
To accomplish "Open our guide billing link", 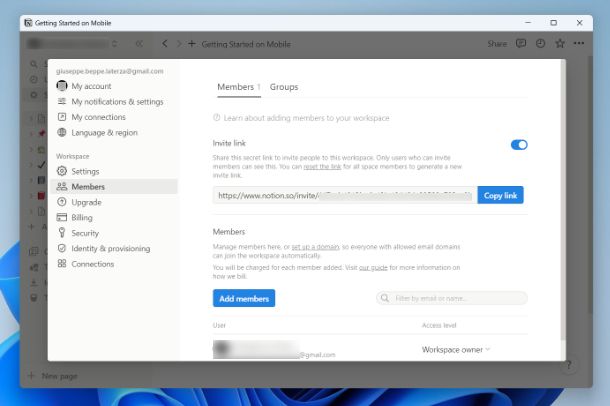I will [373, 268].
